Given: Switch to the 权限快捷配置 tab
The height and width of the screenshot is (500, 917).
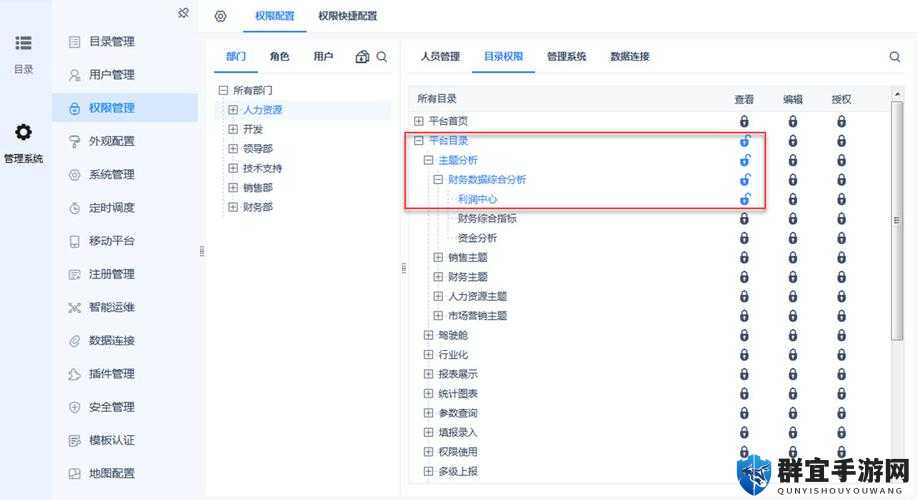Looking at the screenshot, I should point(347,16).
